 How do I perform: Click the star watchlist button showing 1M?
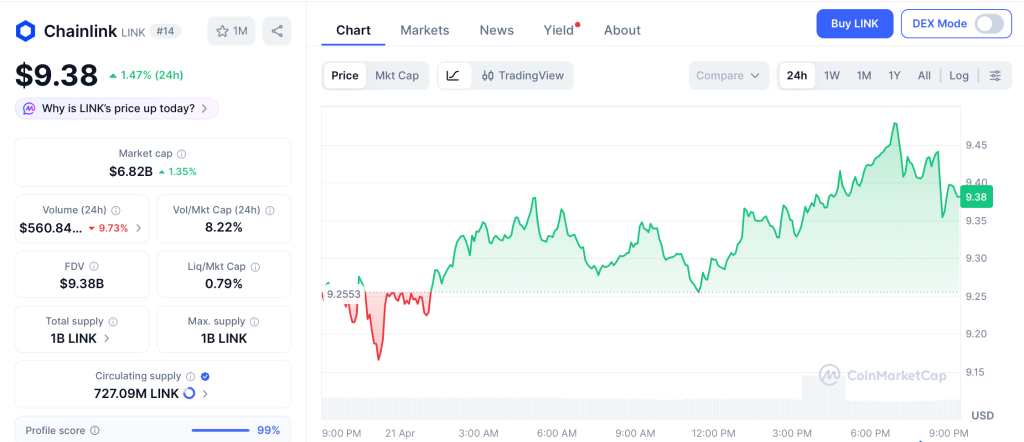click(232, 31)
